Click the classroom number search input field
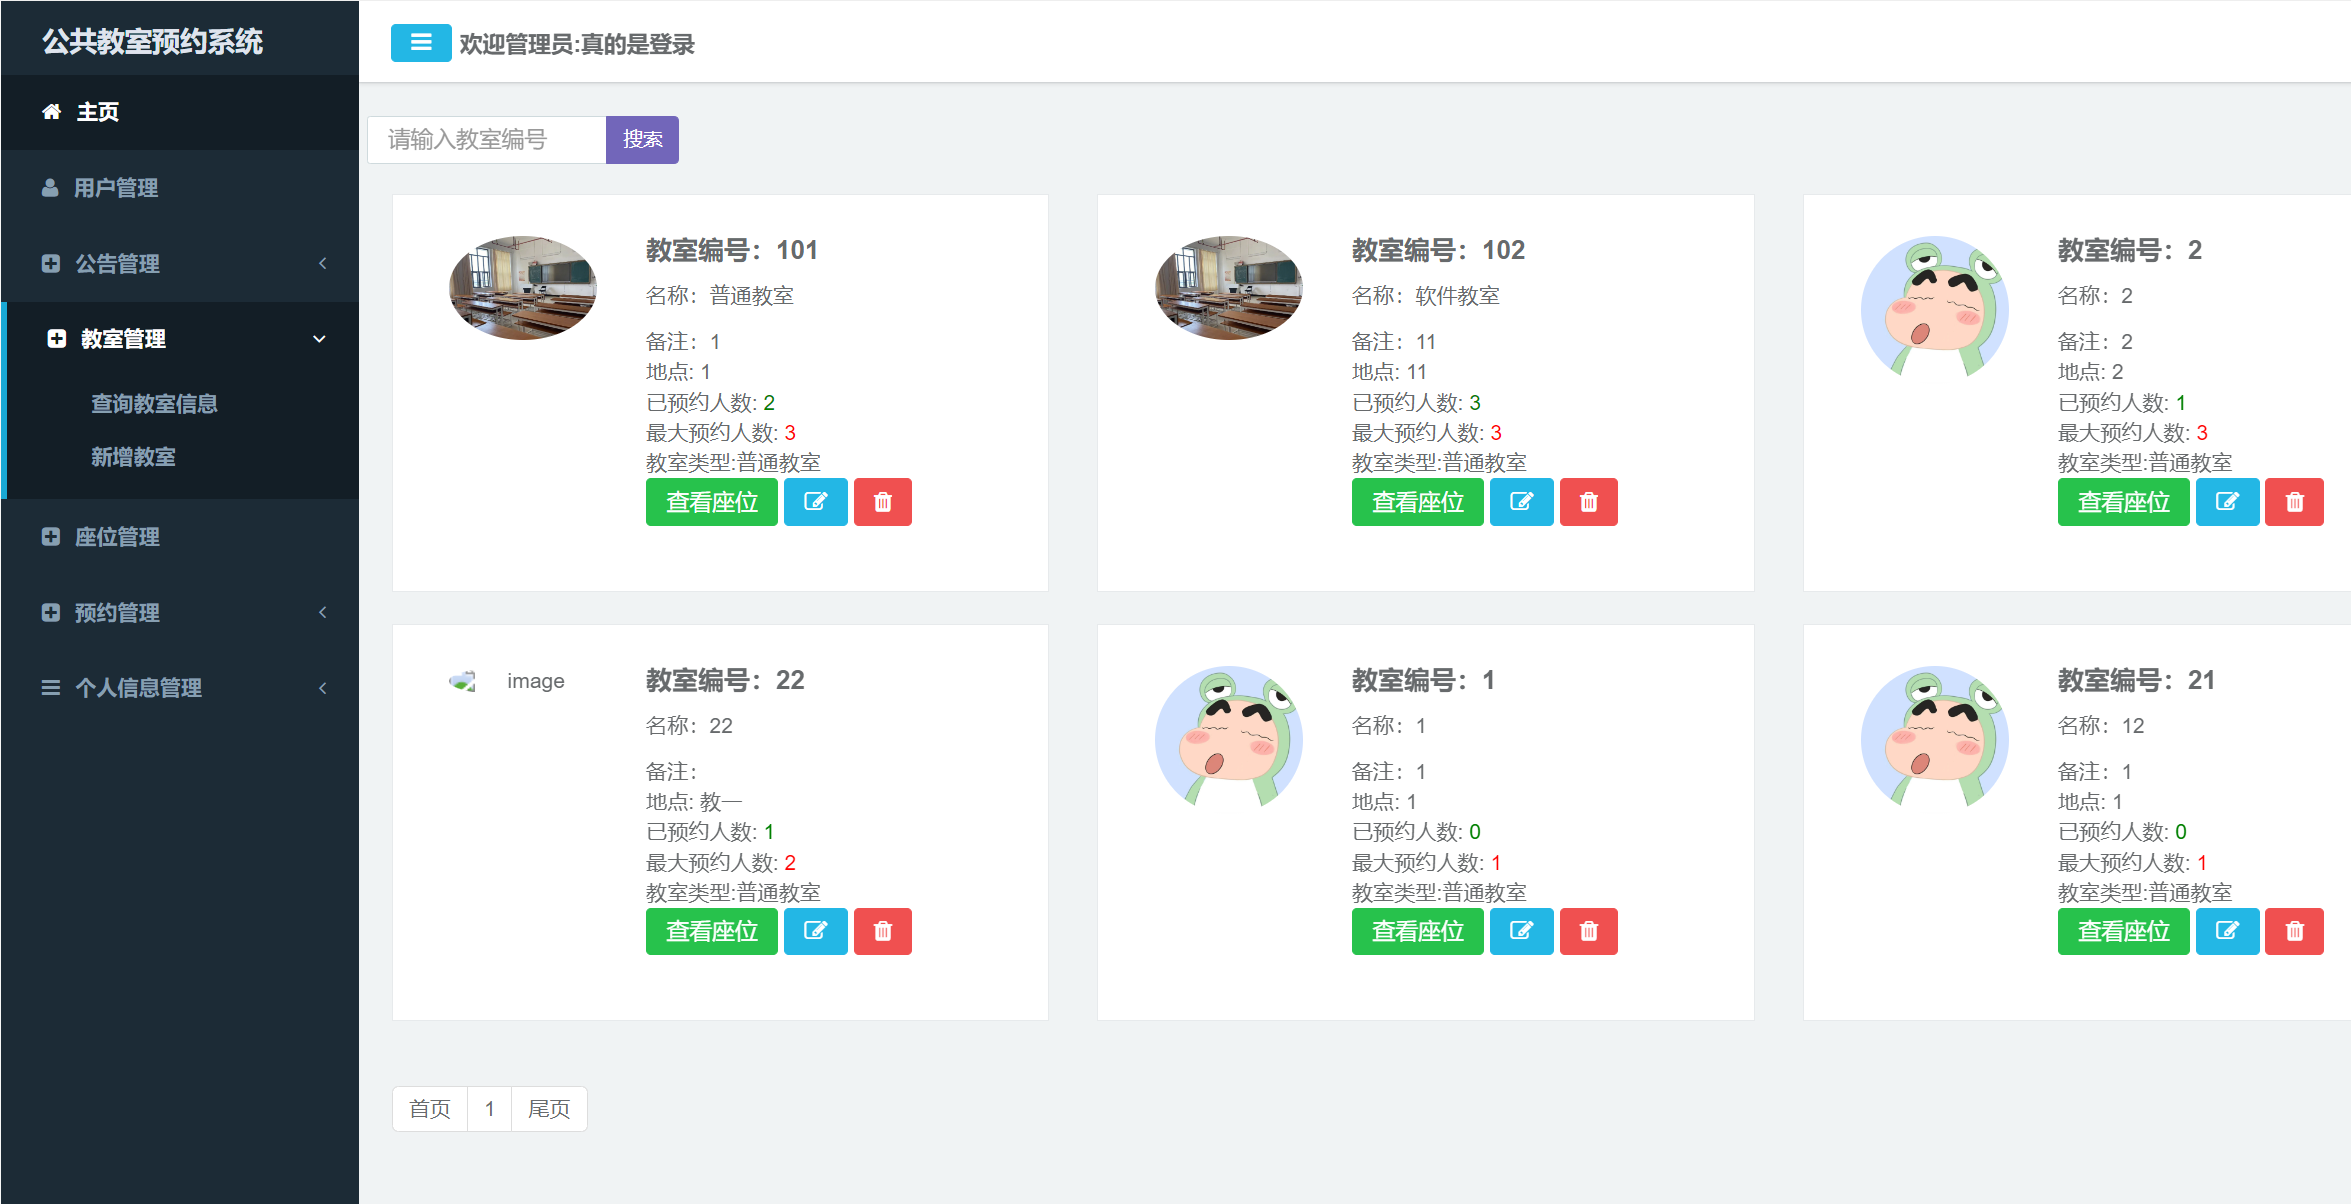This screenshot has width=2351, height=1204. click(x=485, y=139)
